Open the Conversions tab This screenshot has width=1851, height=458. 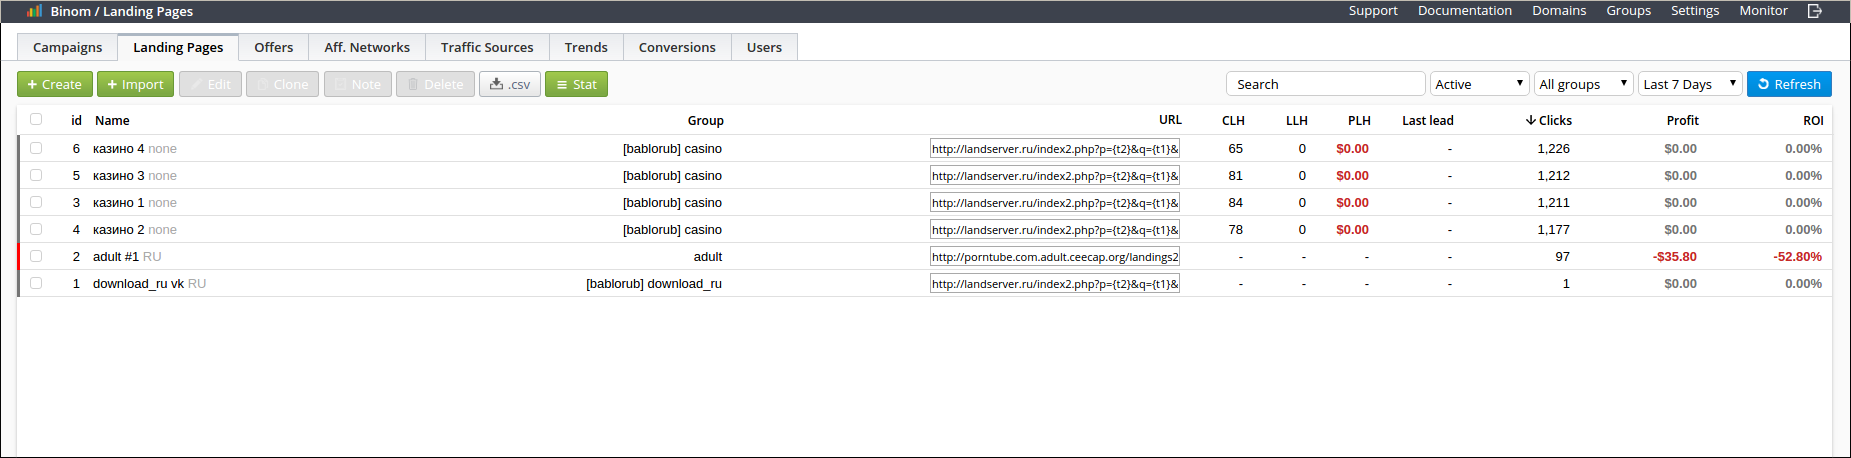pos(677,47)
